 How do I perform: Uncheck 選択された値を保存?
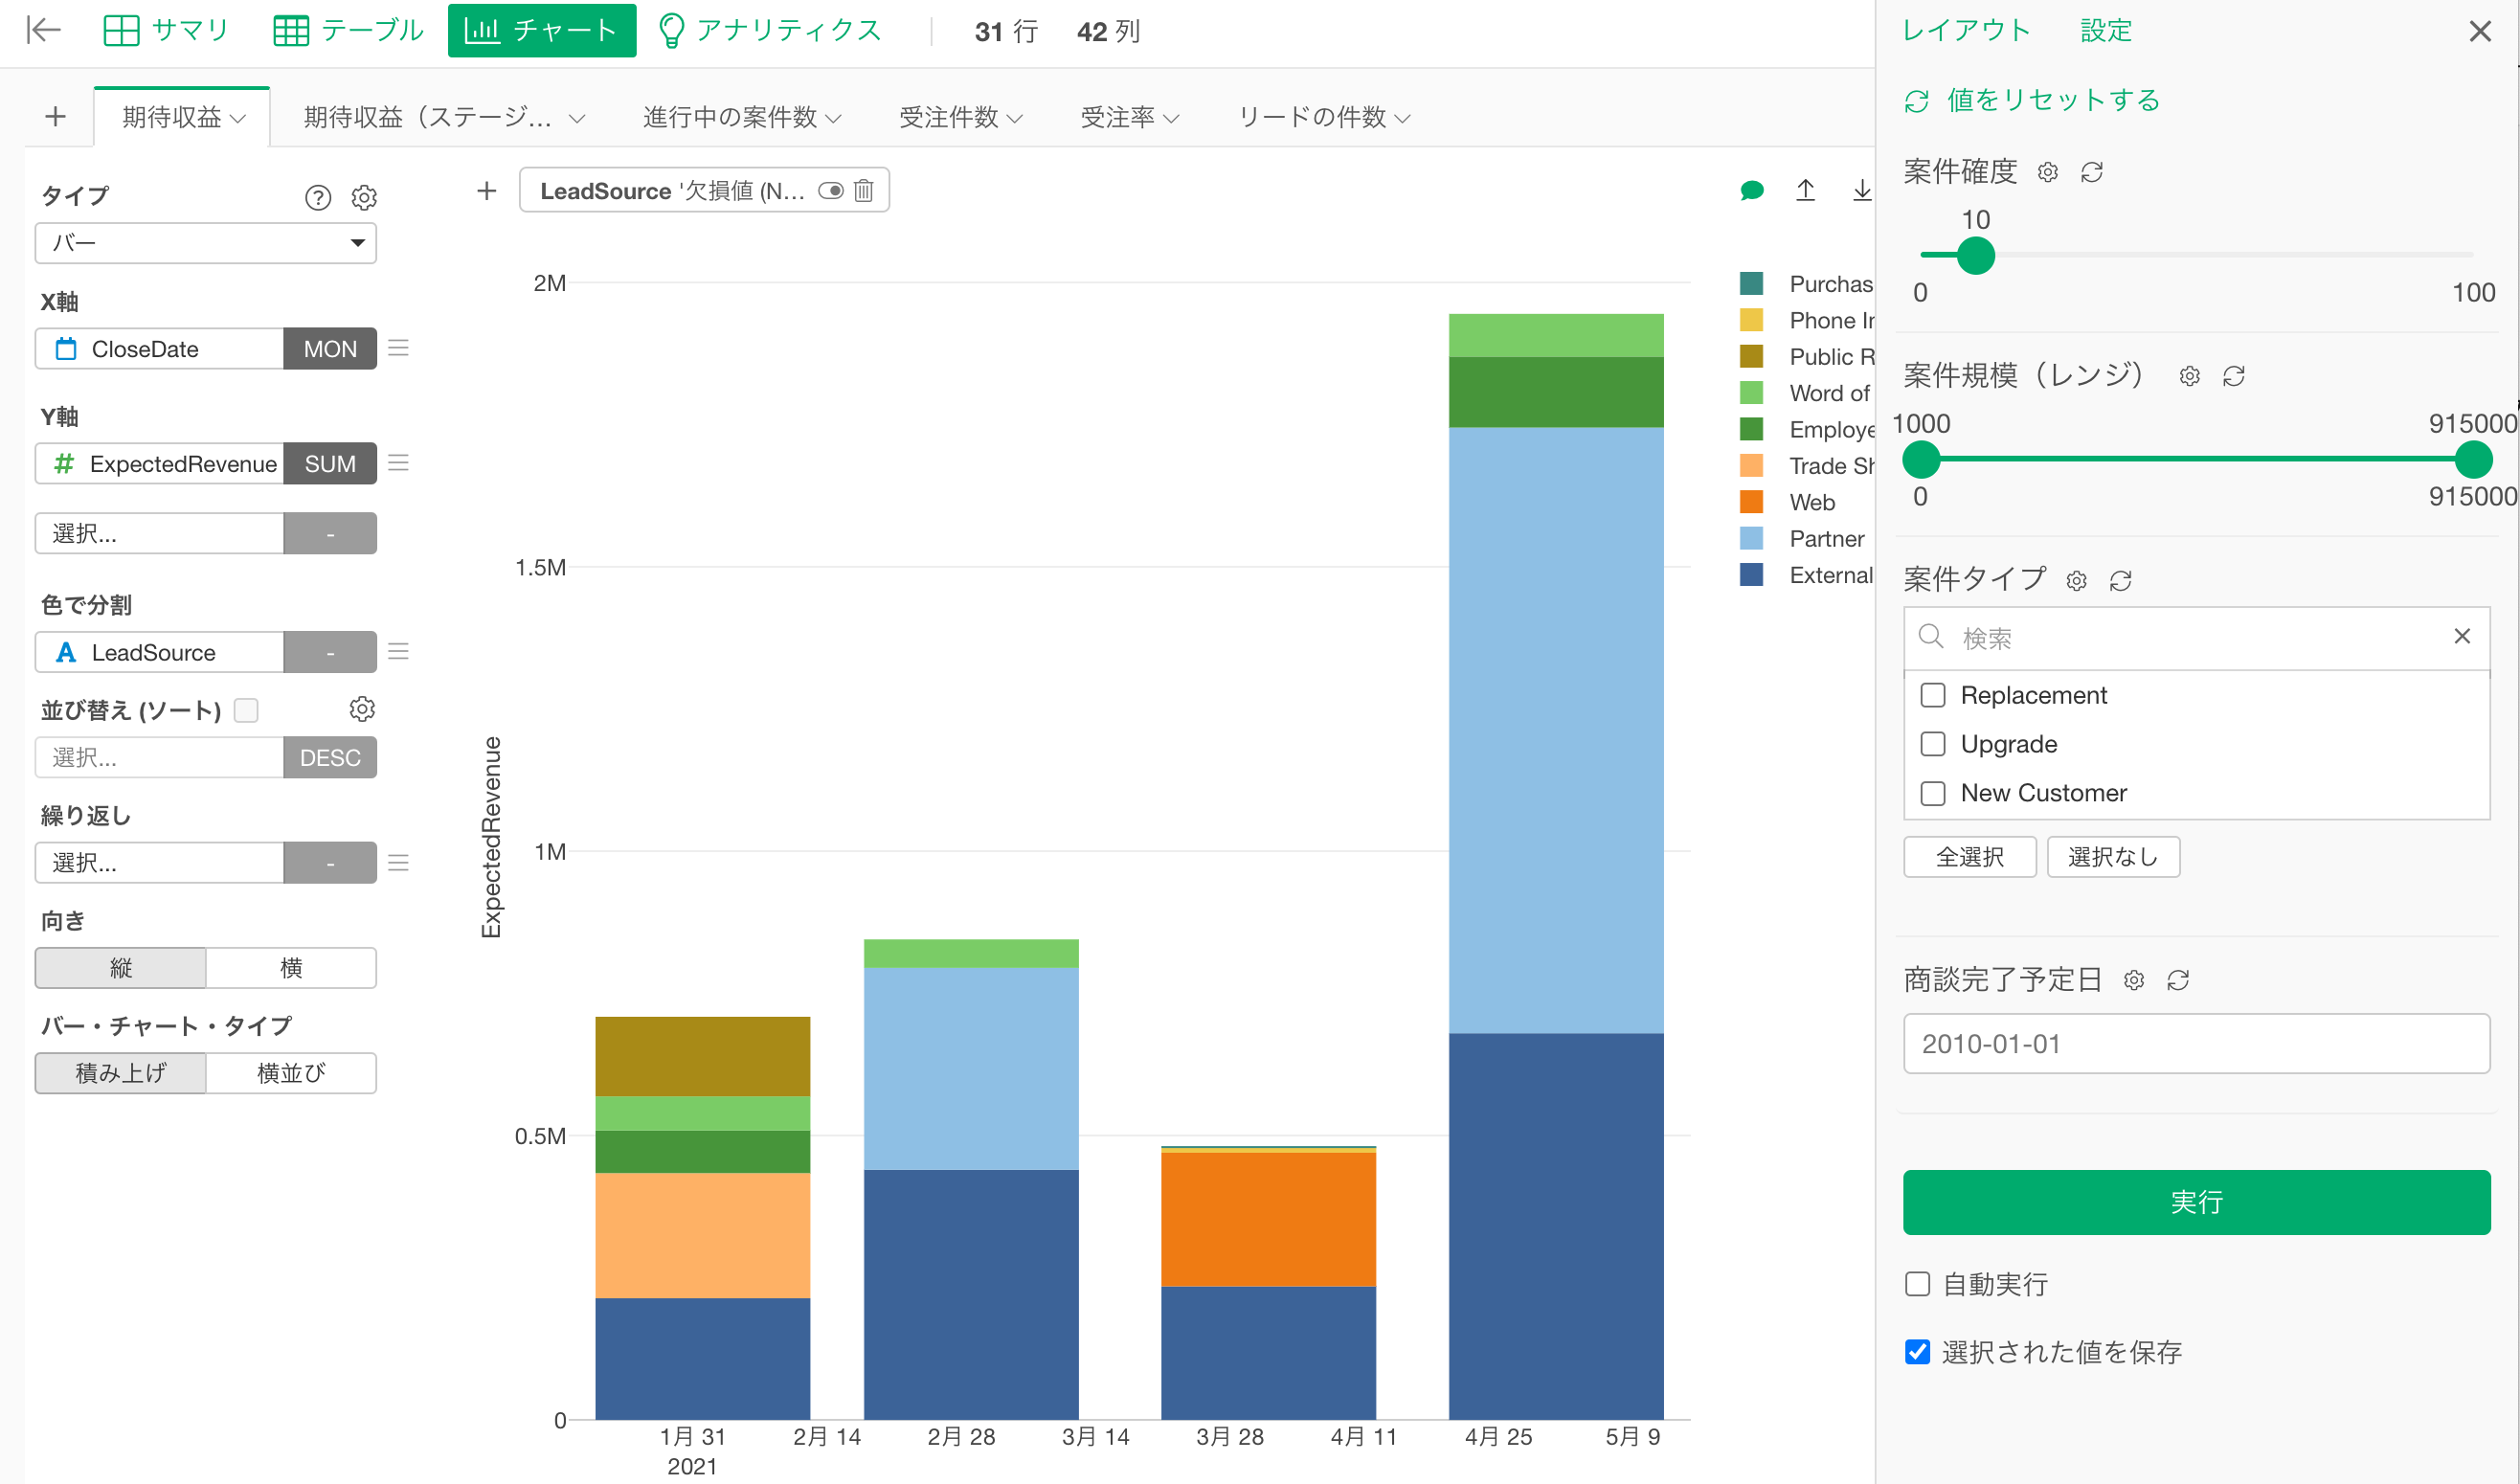tap(1917, 1351)
